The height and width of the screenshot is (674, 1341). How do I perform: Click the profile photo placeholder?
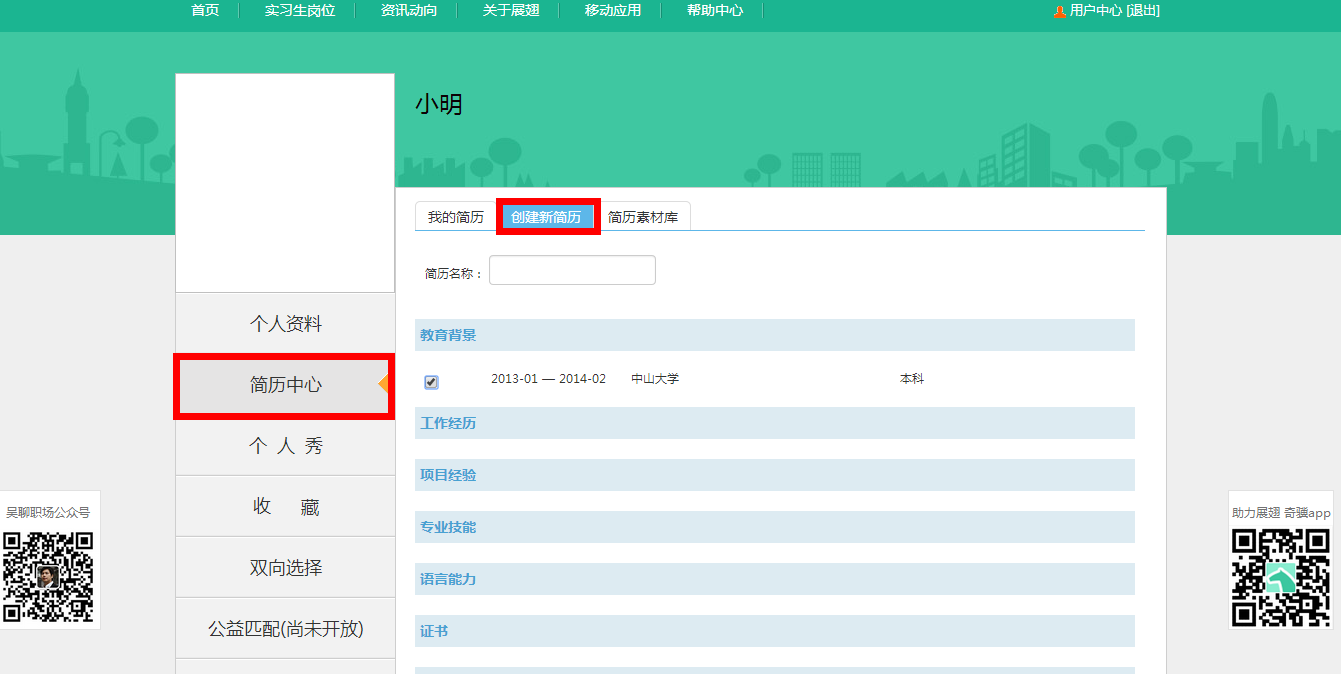coord(285,183)
